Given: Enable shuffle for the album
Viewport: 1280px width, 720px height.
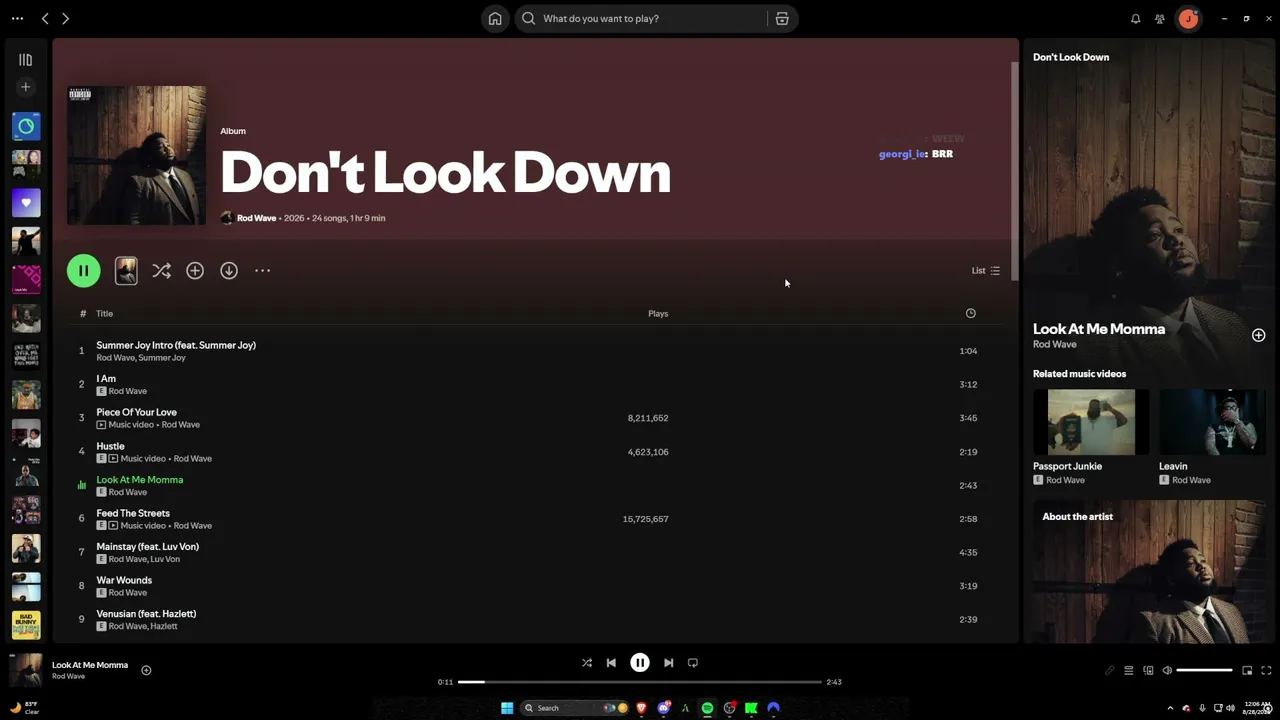Looking at the screenshot, I should click(162, 271).
